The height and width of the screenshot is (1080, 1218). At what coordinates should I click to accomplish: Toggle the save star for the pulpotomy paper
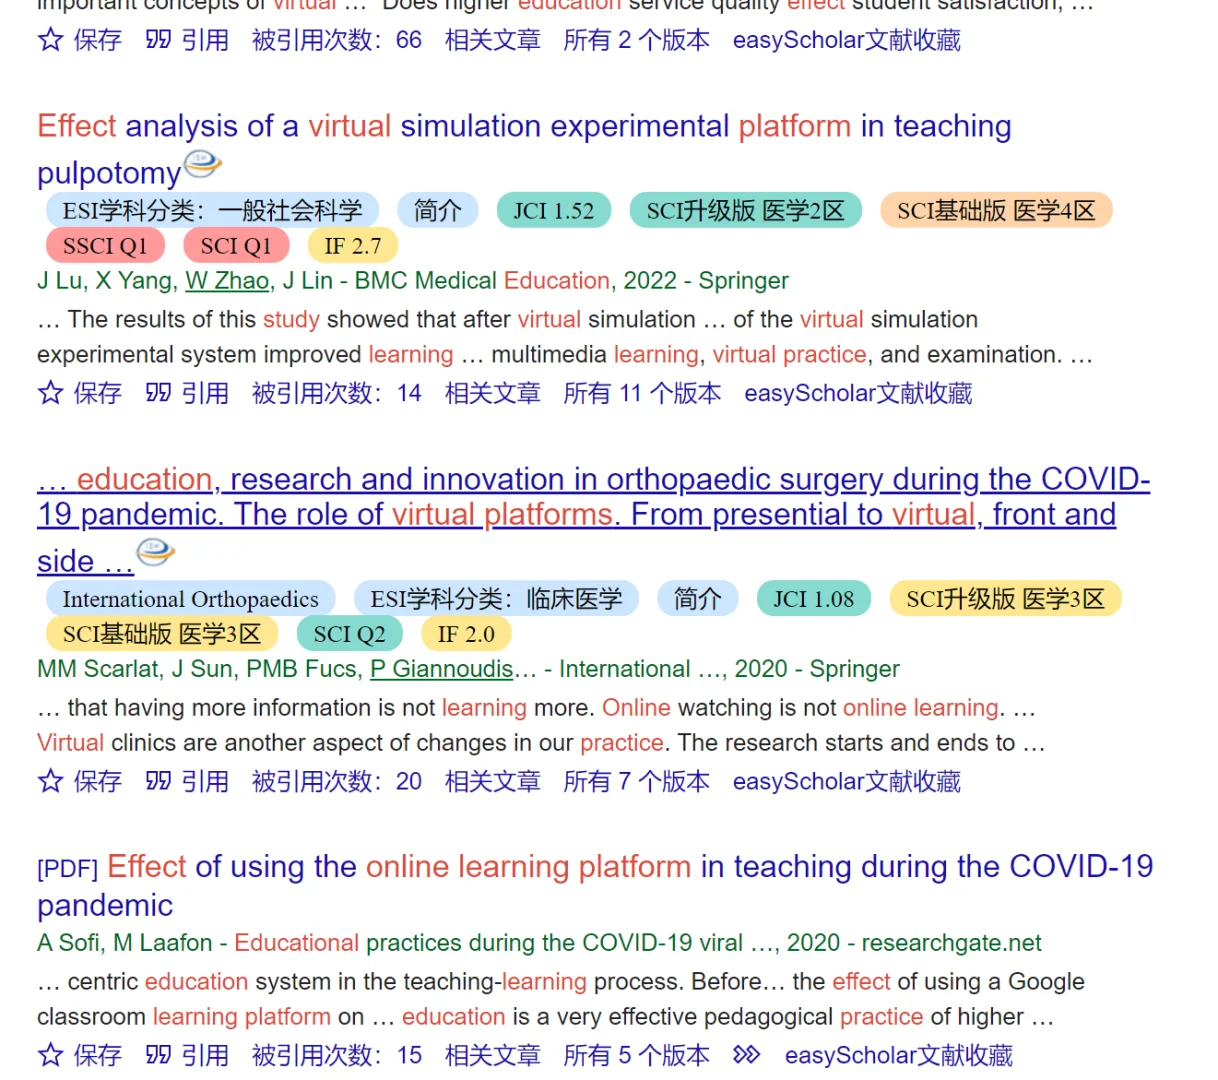pyautogui.click(x=50, y=393)
